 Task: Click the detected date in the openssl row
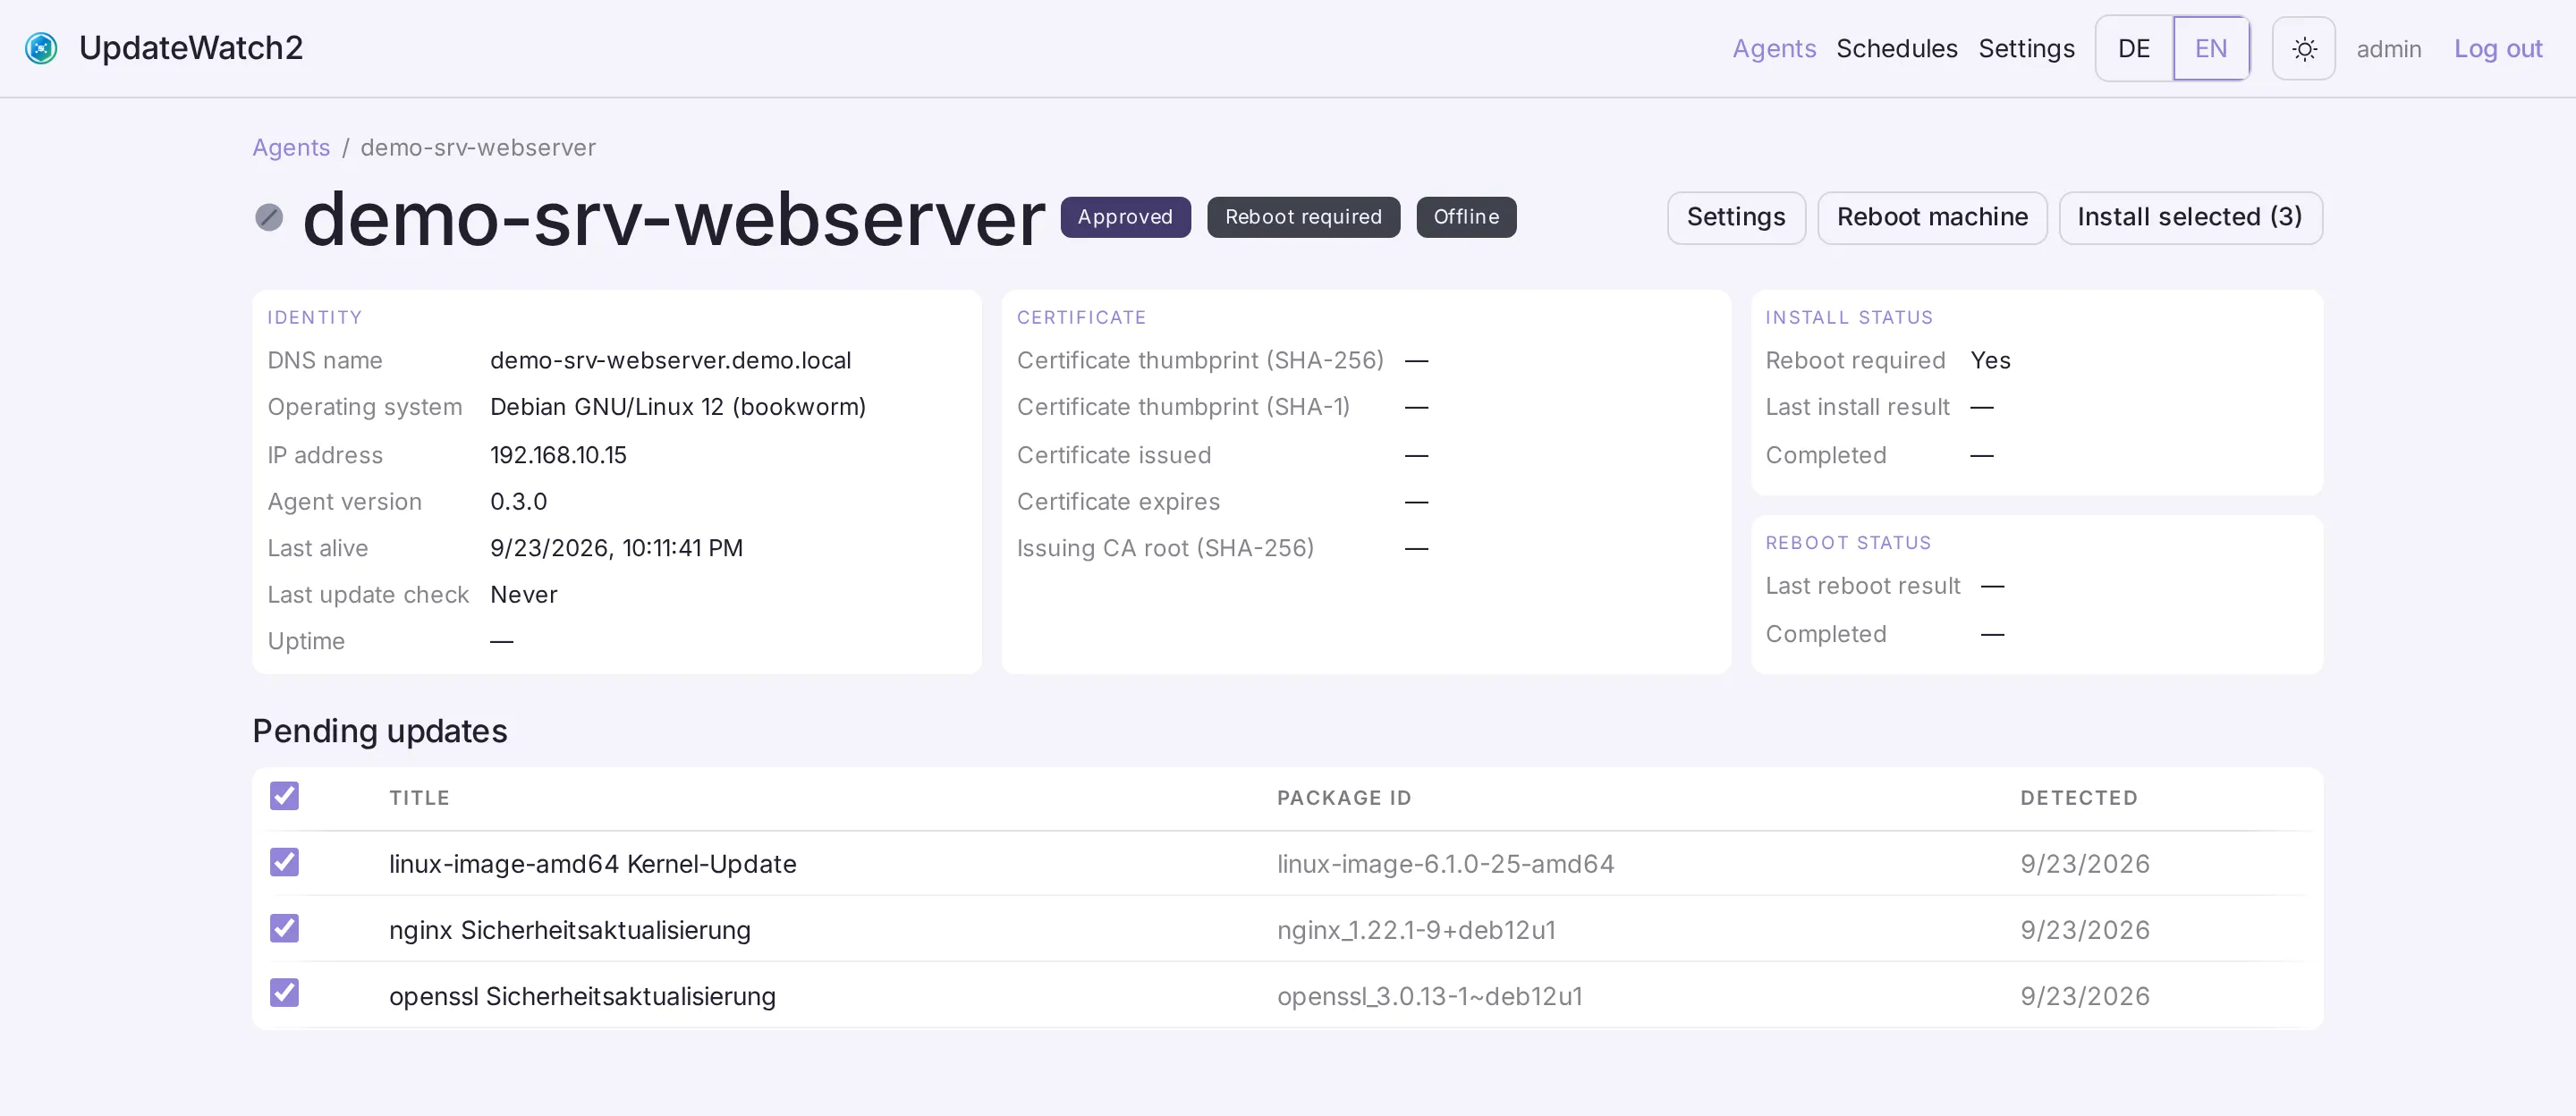(x=2084, y=995)
